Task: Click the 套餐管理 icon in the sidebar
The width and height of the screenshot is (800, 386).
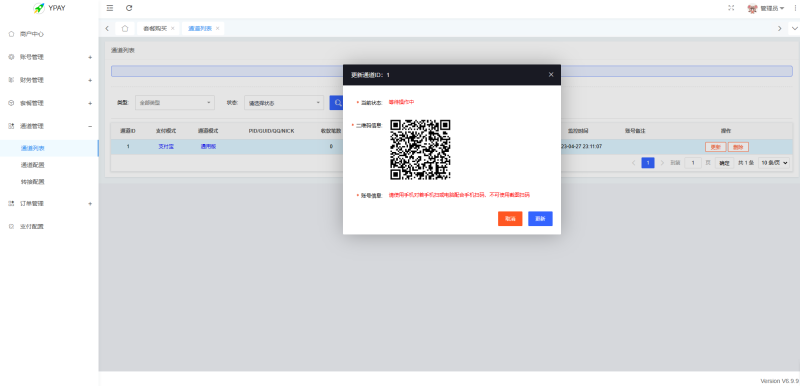Action: pyautogui.click(x=11, y=103)
